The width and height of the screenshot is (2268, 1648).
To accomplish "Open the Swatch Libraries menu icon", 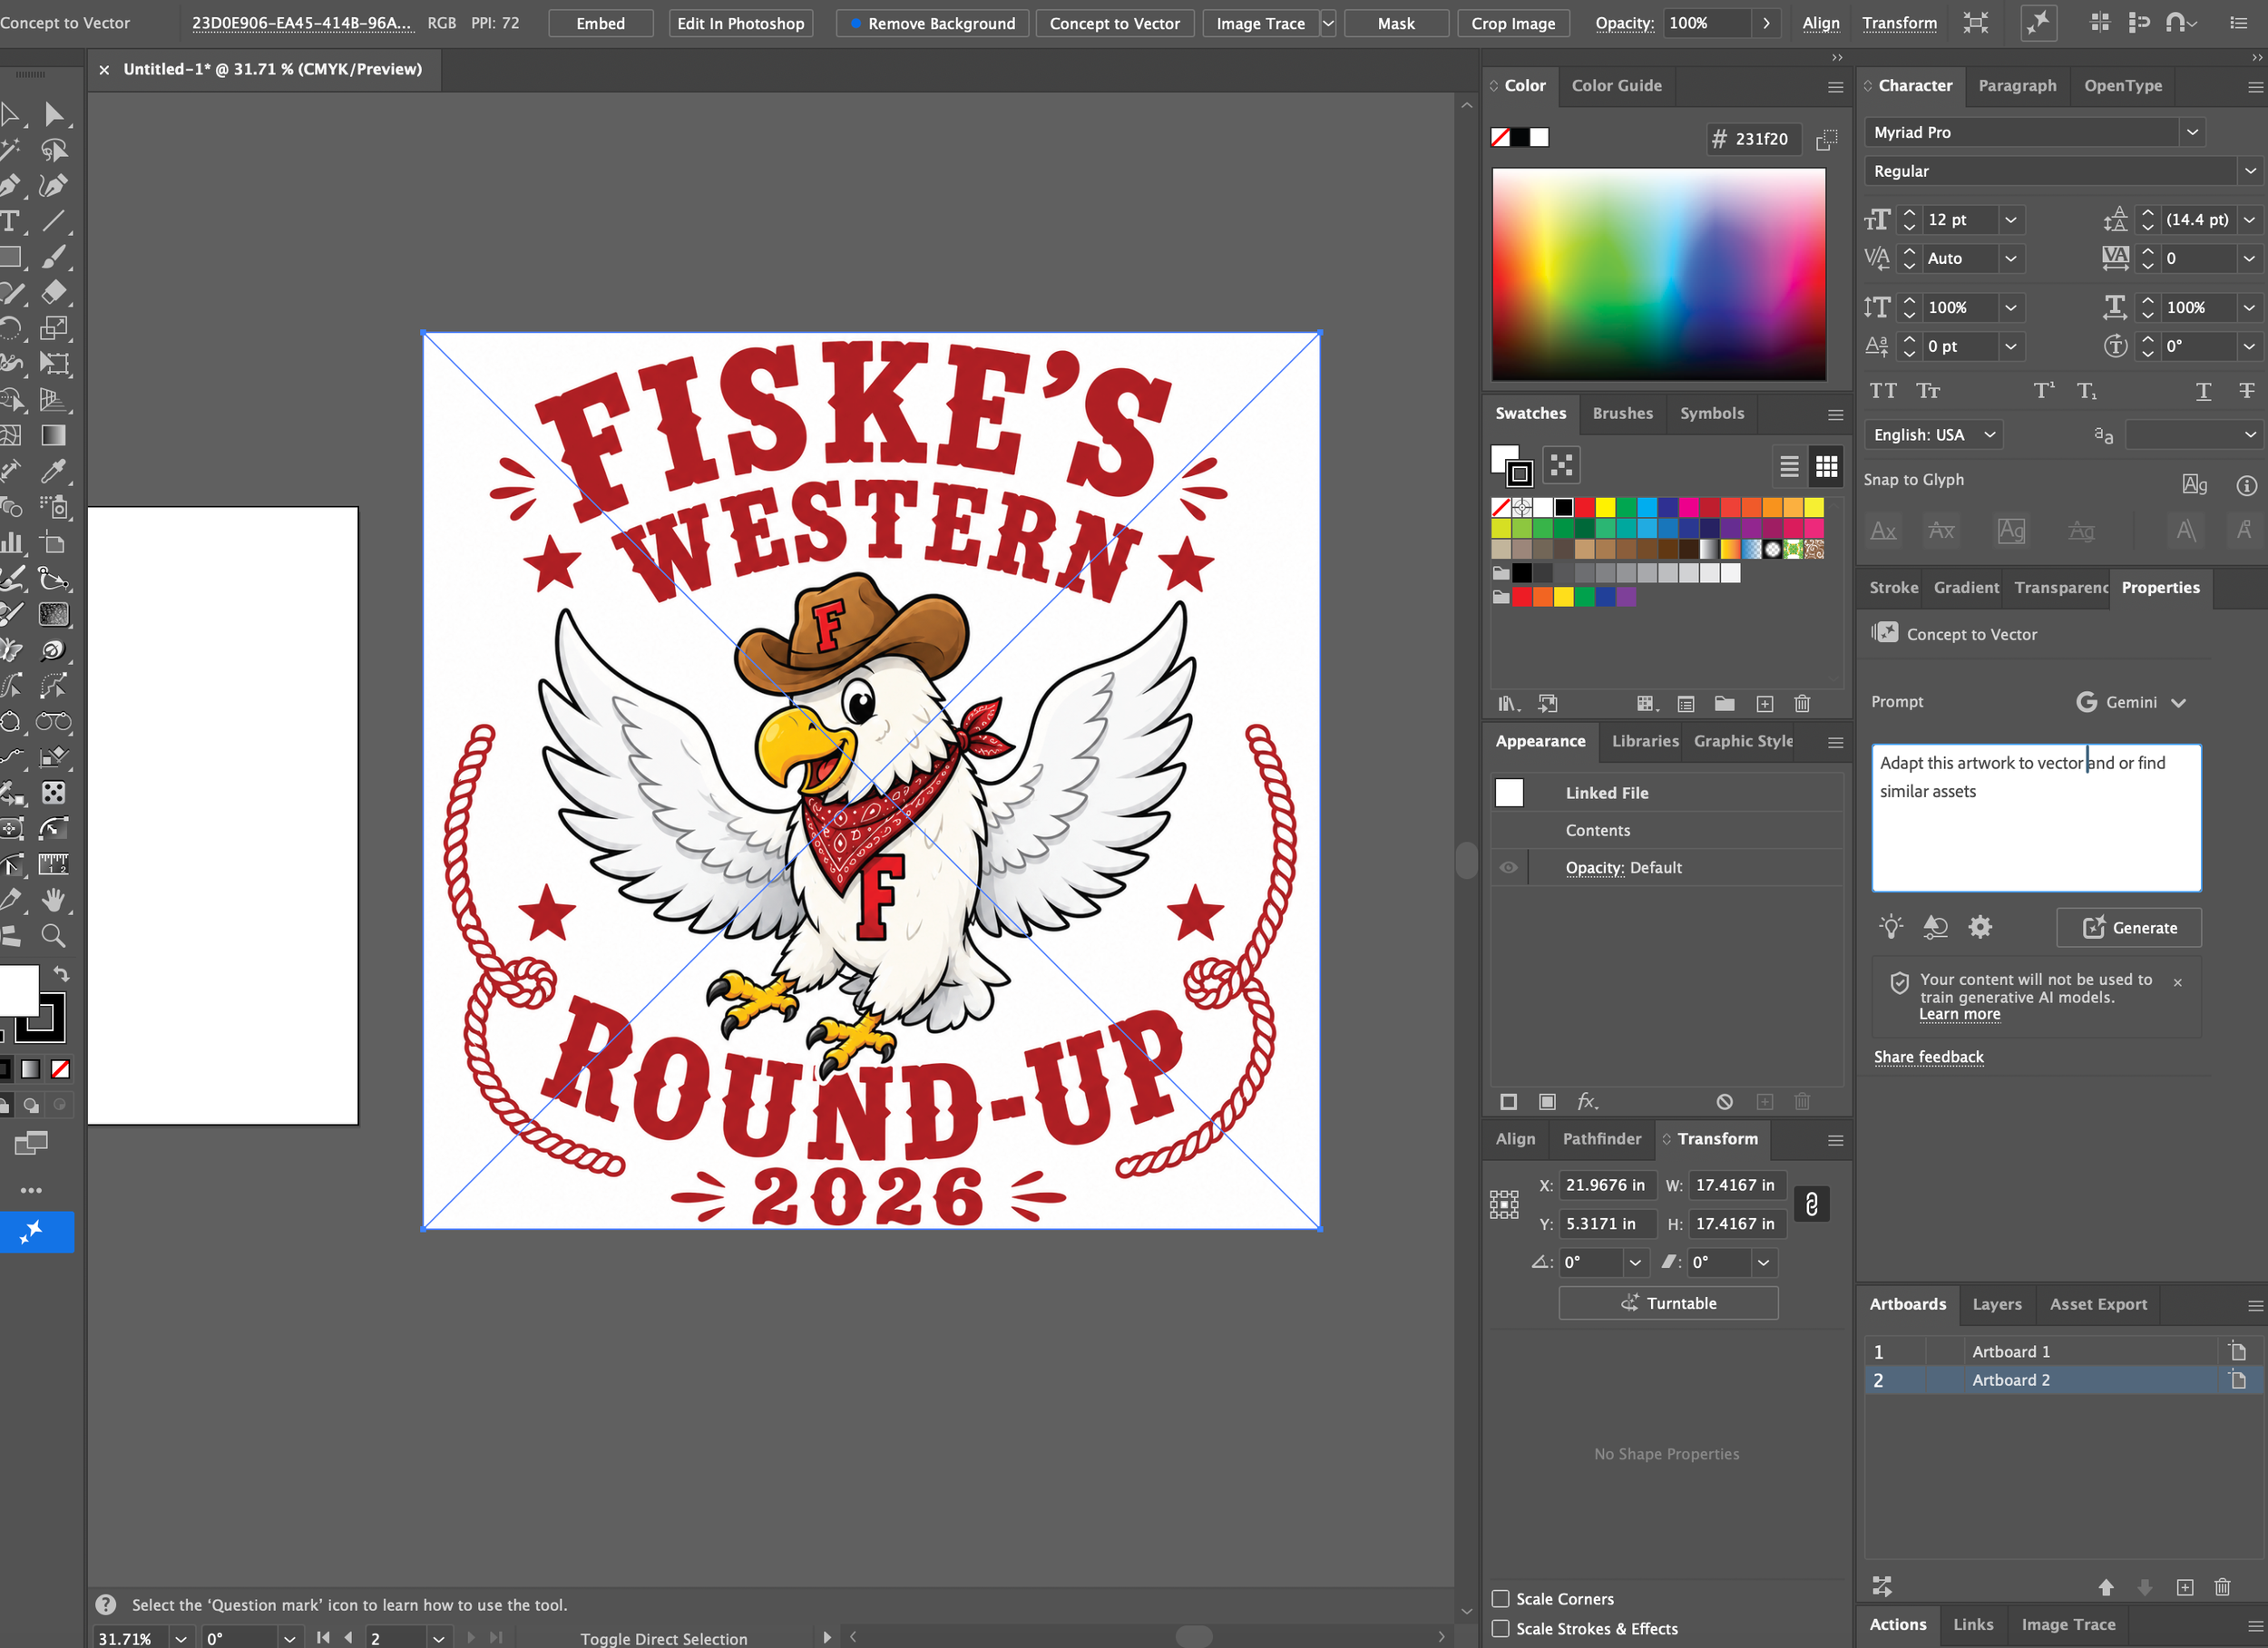I will point(1509,704).
